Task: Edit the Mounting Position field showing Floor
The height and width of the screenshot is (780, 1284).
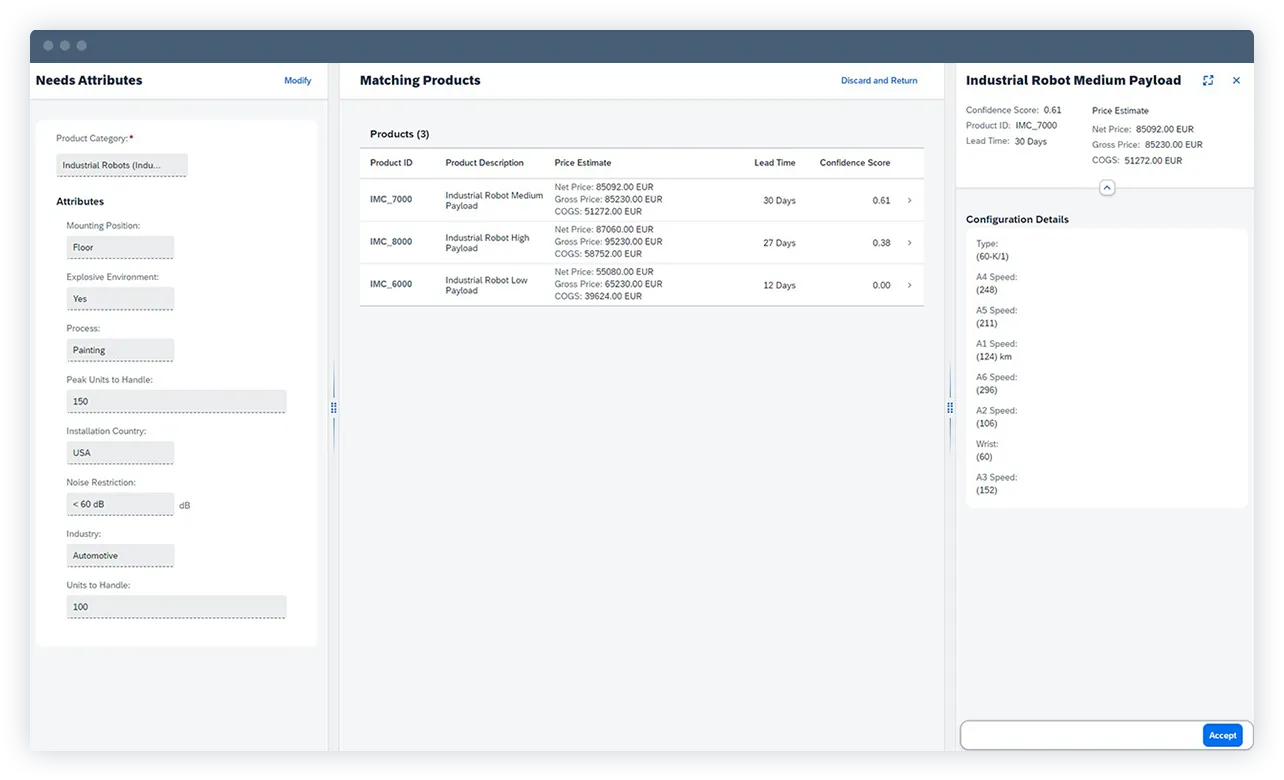Action: point(120,247)
